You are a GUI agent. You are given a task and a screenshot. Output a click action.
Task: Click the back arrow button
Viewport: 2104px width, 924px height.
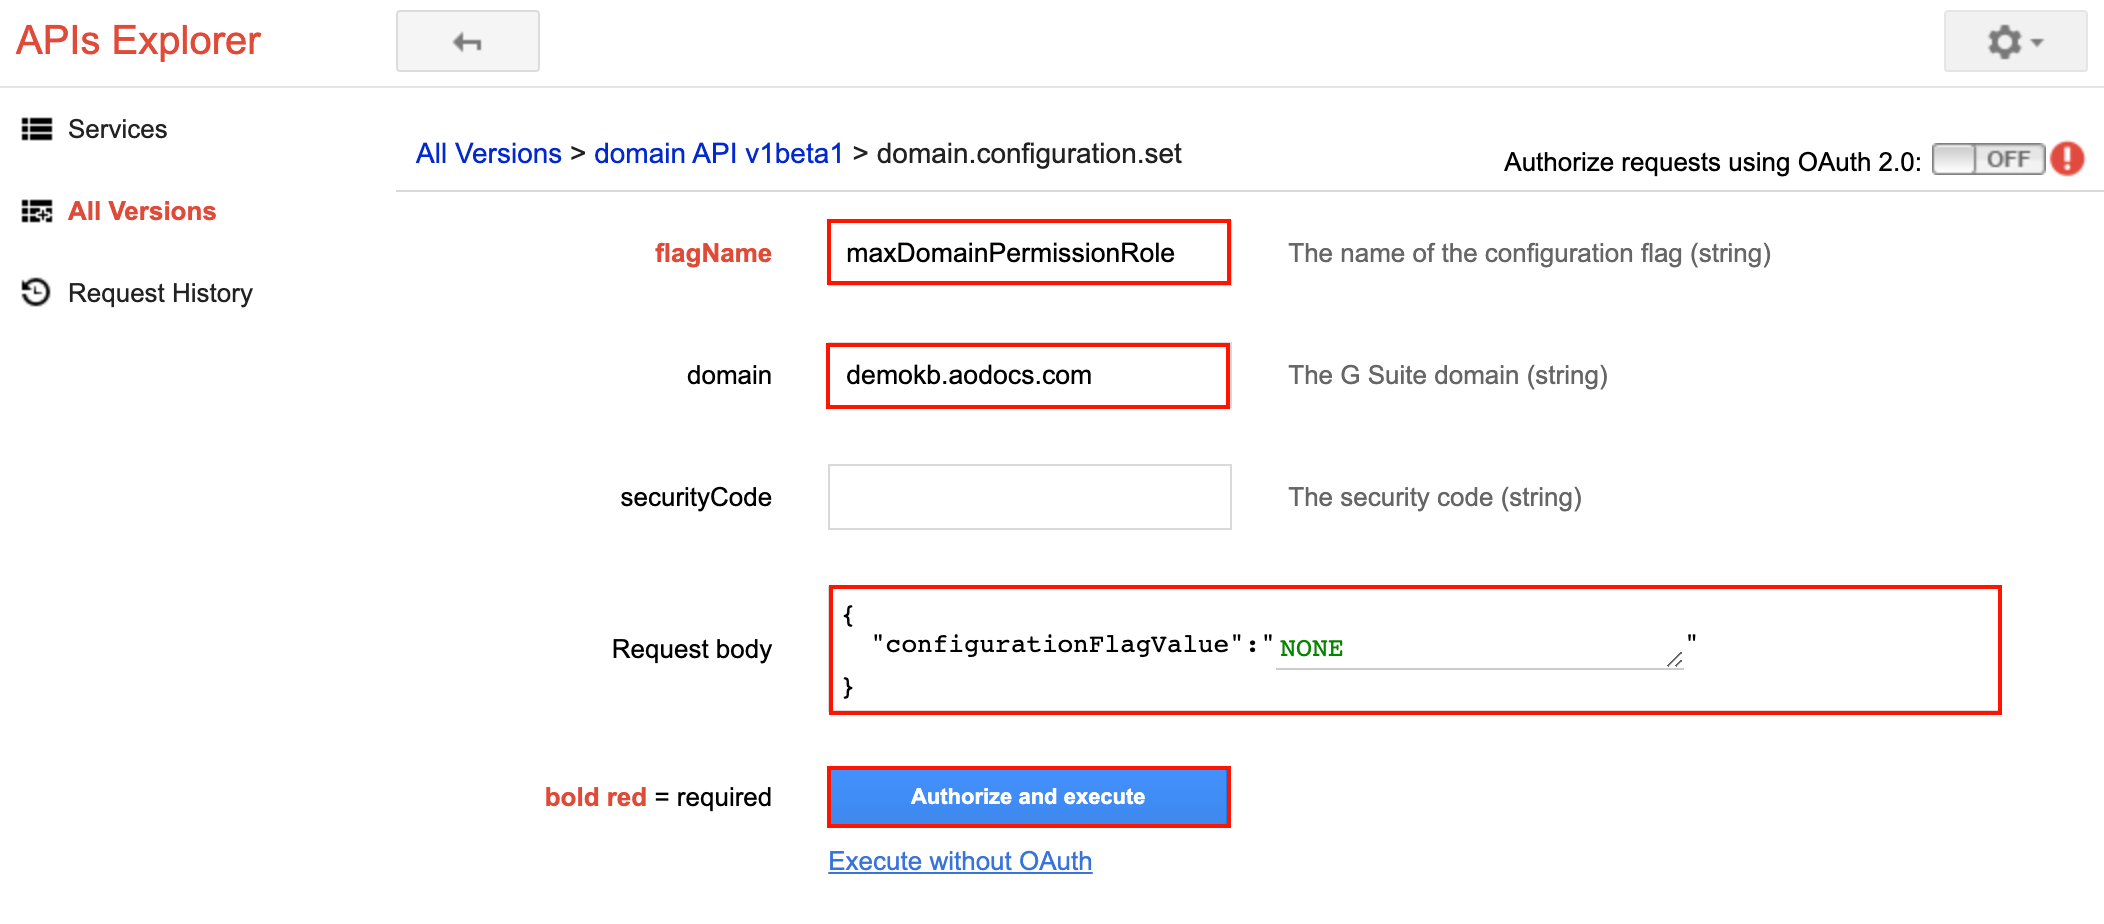(468, 41)
